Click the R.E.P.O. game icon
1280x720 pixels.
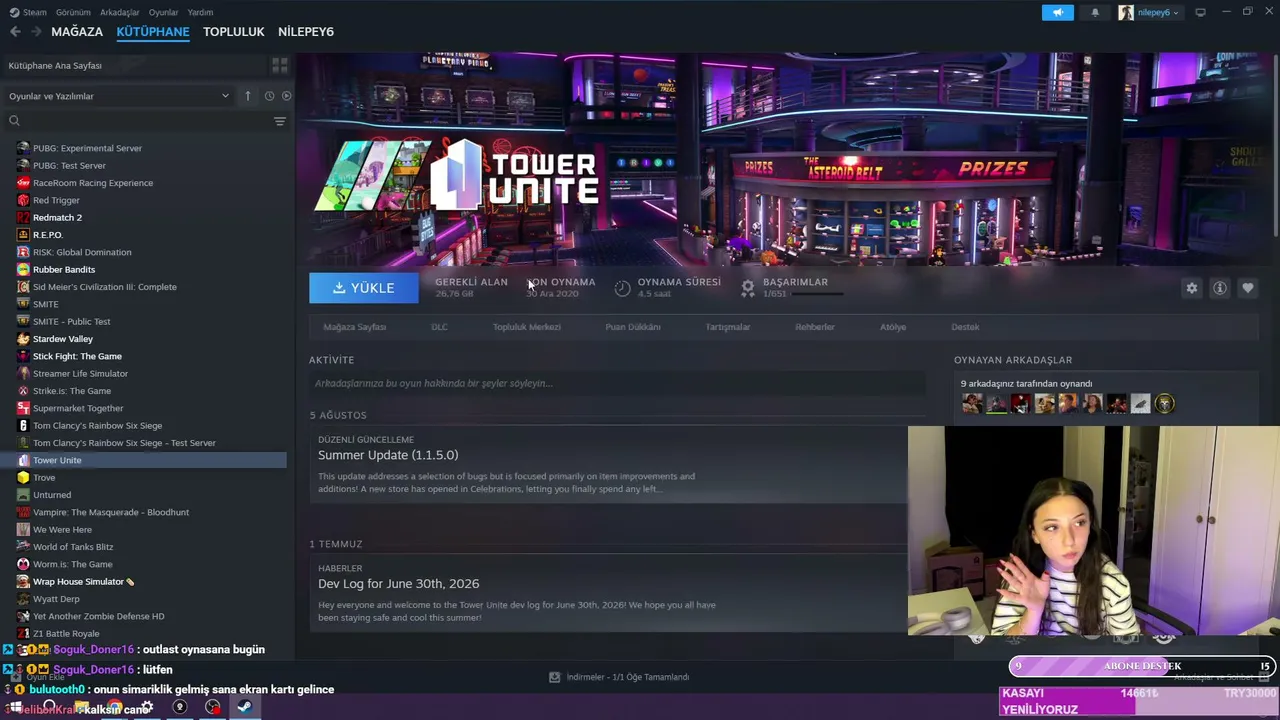click(23, 235)
